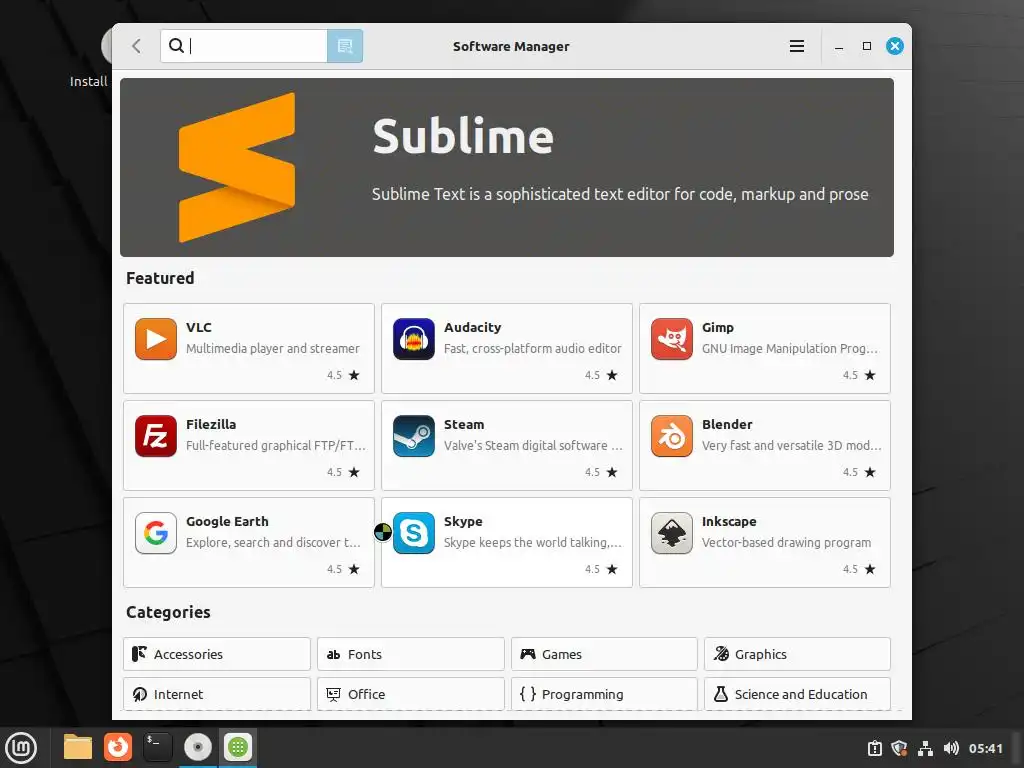The height and width of the screenshot is (768, 1024).
Task: Open the Google Earth app icon
Action: pos(155,533)
